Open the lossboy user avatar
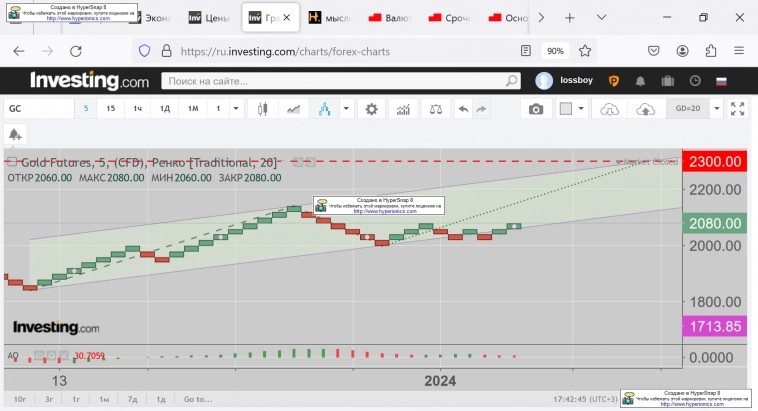The width and height of the screenshot is (758, 411). point(544,81)
